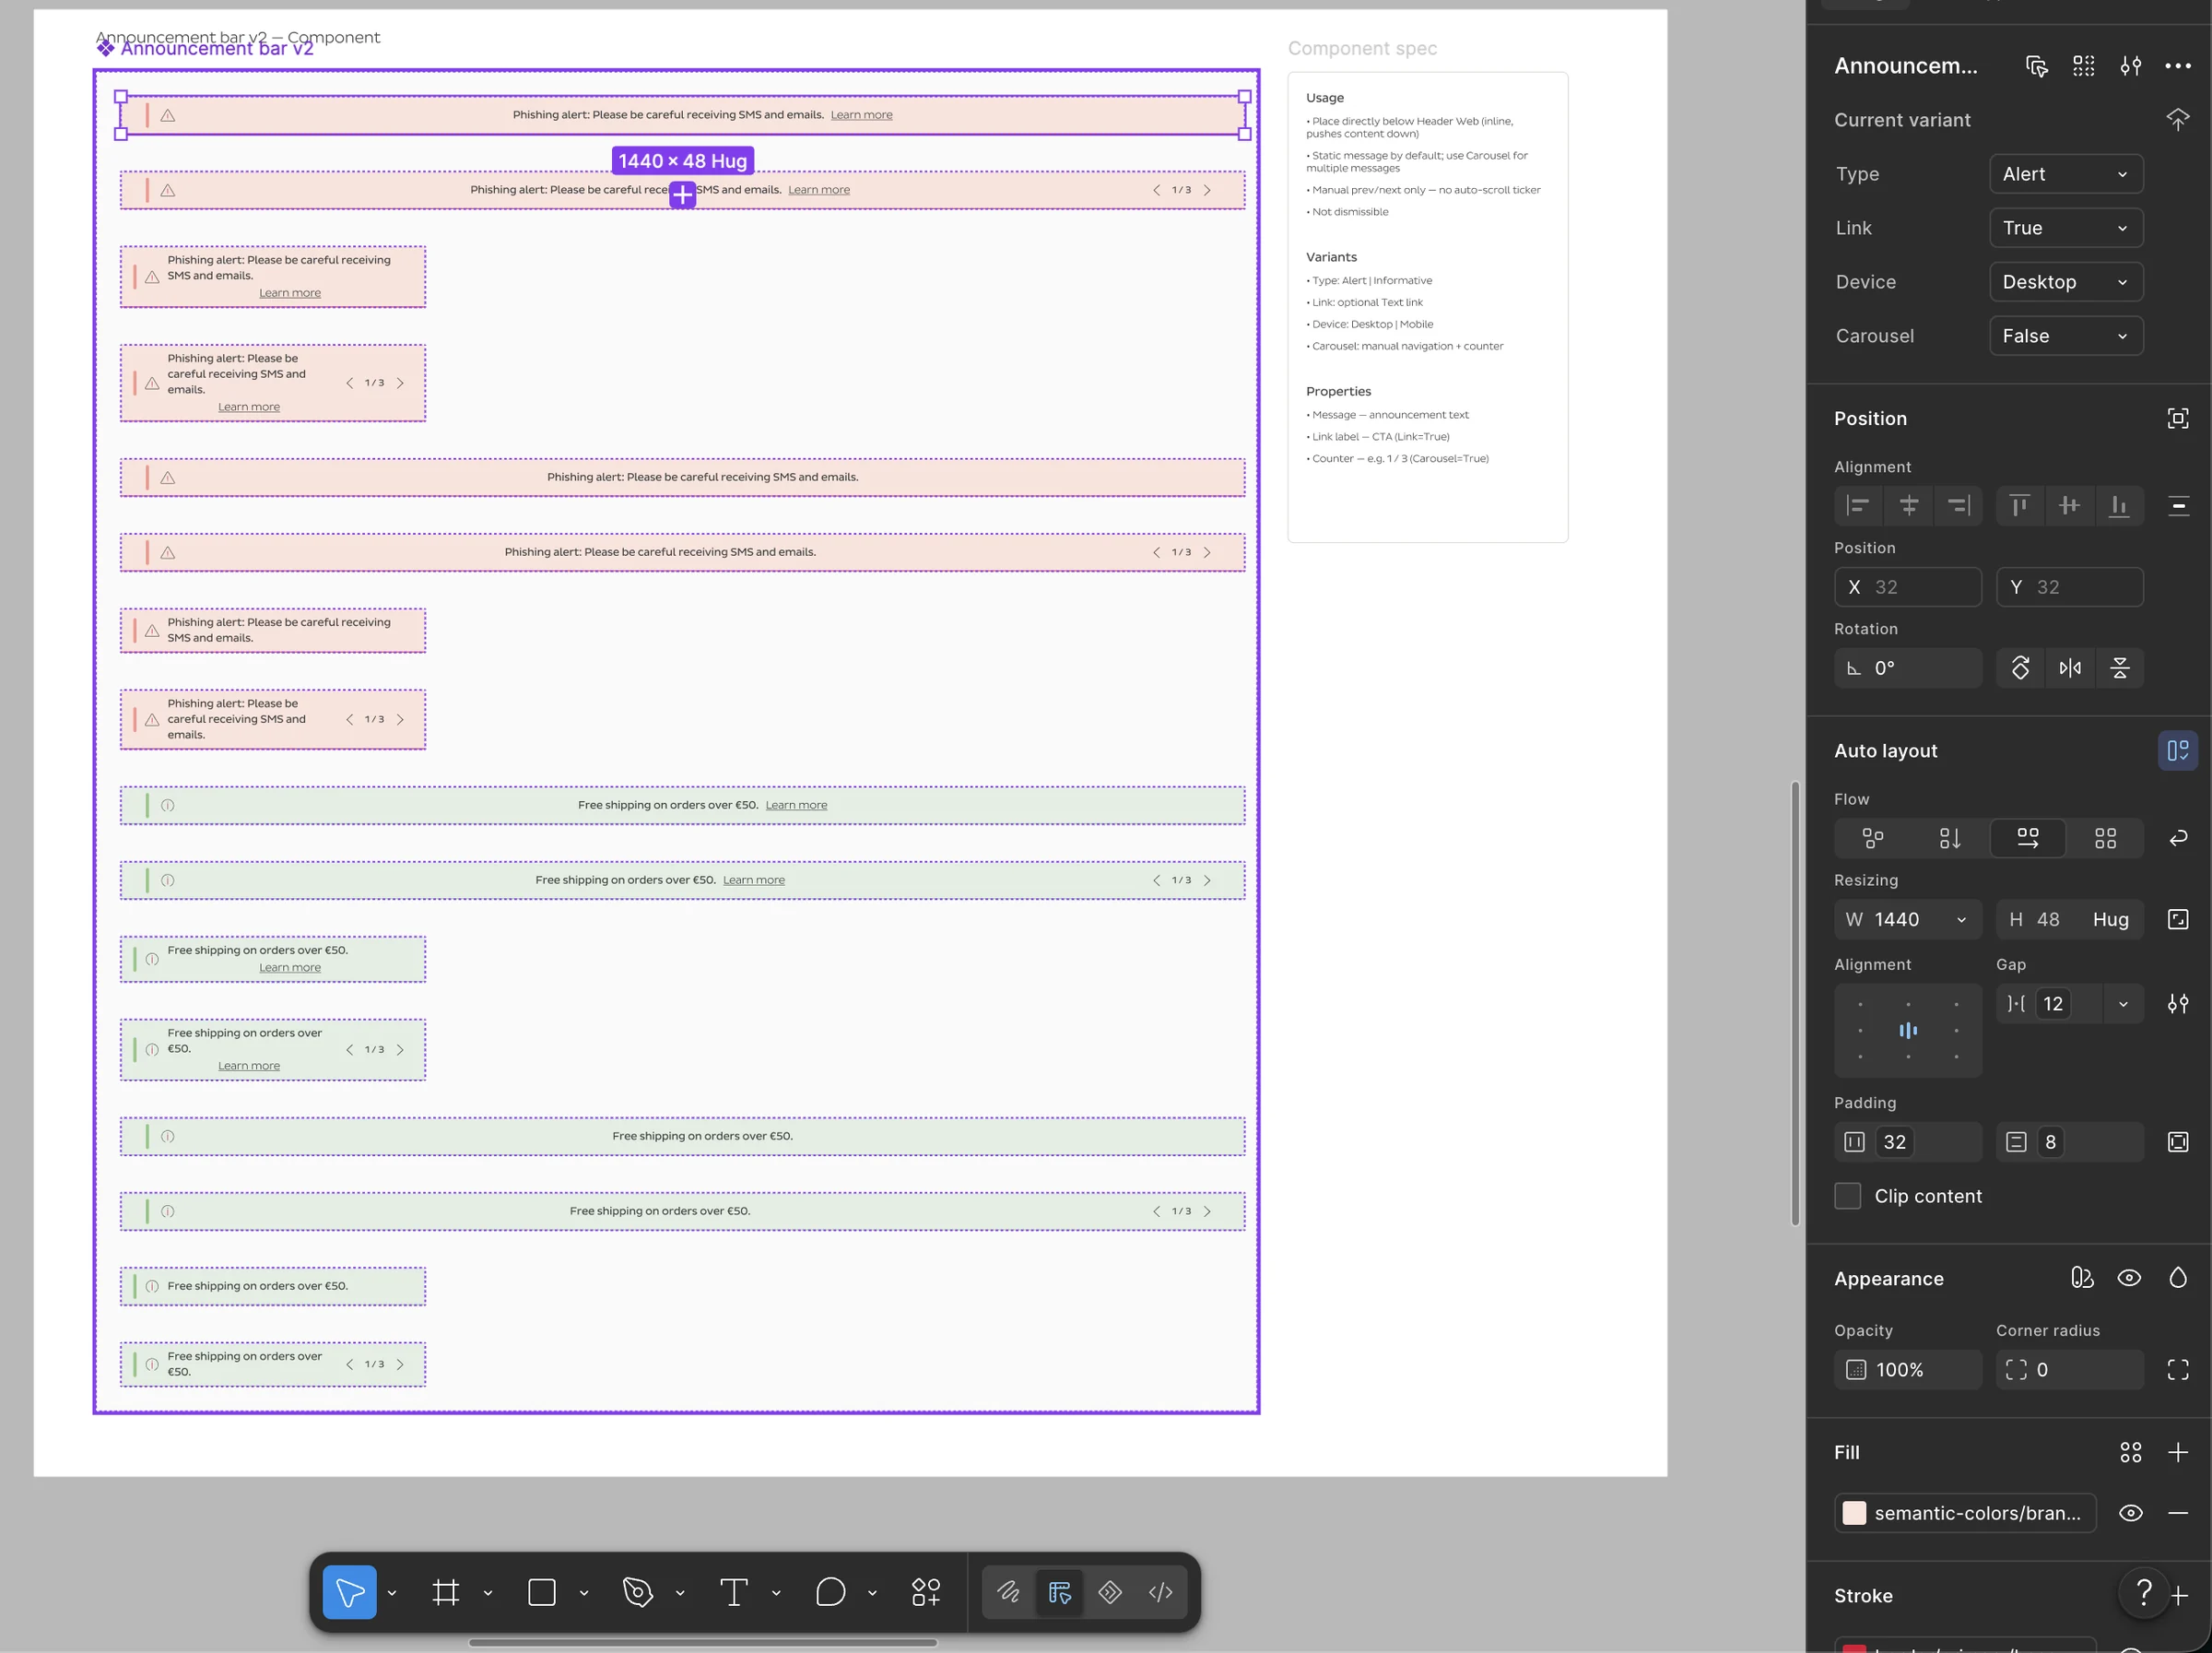The image size is (2212, 1653).
Task: Click the horizontal canvas scrollbar
Action: (703, 1643)
